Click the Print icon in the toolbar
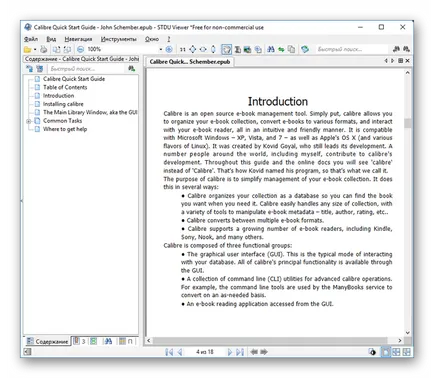434x378 pixels. point(44,50)
